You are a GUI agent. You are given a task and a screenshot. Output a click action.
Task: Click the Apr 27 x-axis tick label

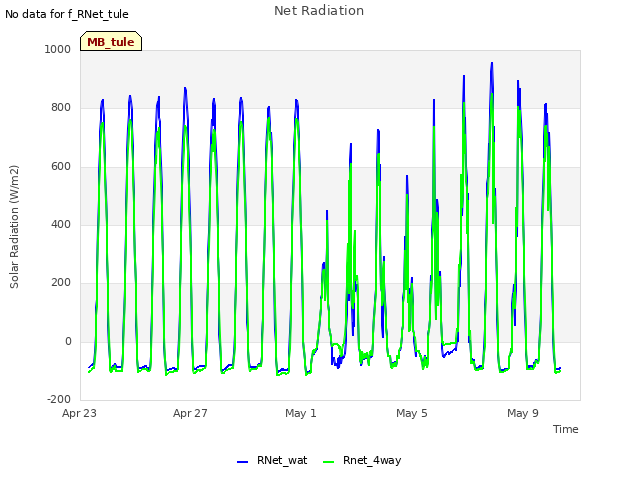[190, 413]
